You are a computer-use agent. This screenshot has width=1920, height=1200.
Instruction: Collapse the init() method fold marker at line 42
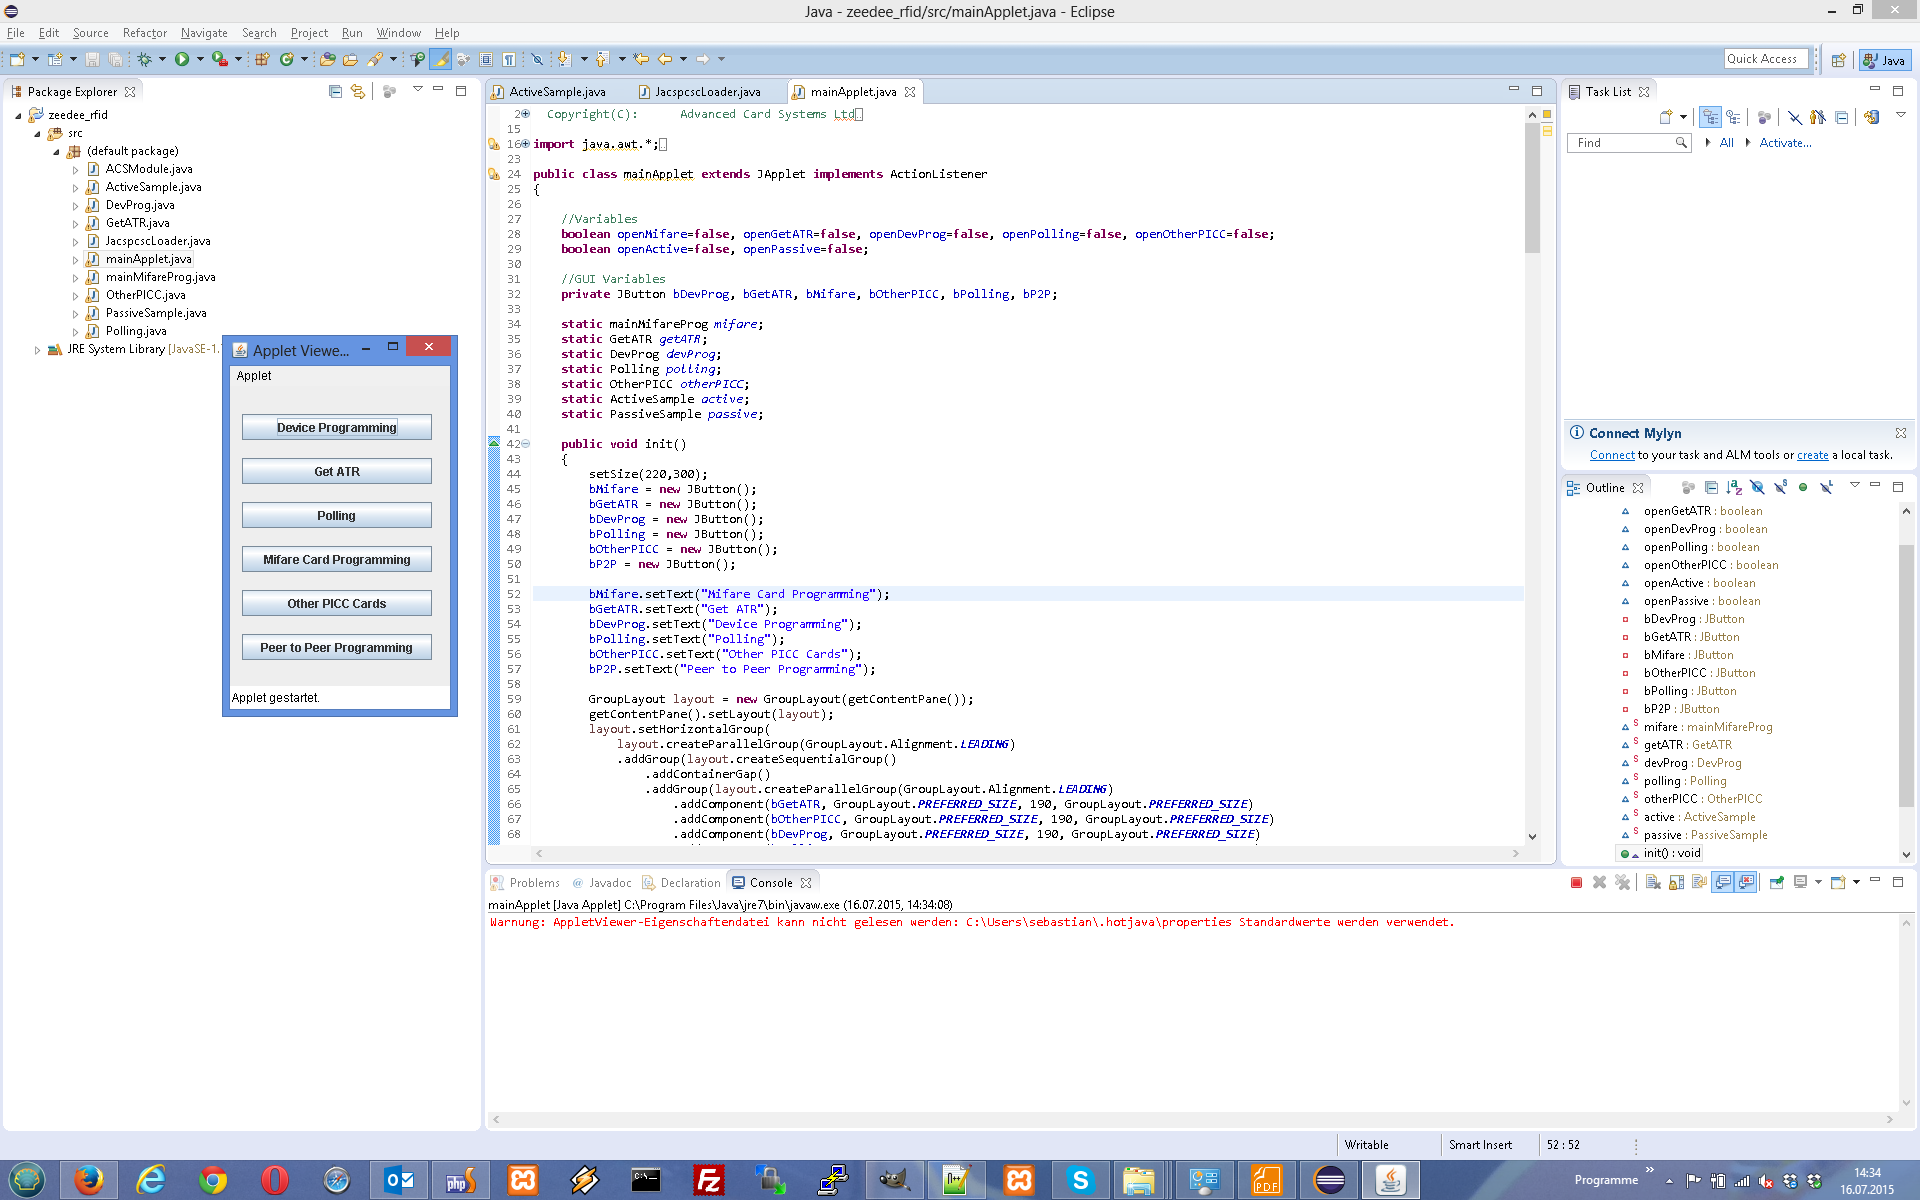(526, 444)
